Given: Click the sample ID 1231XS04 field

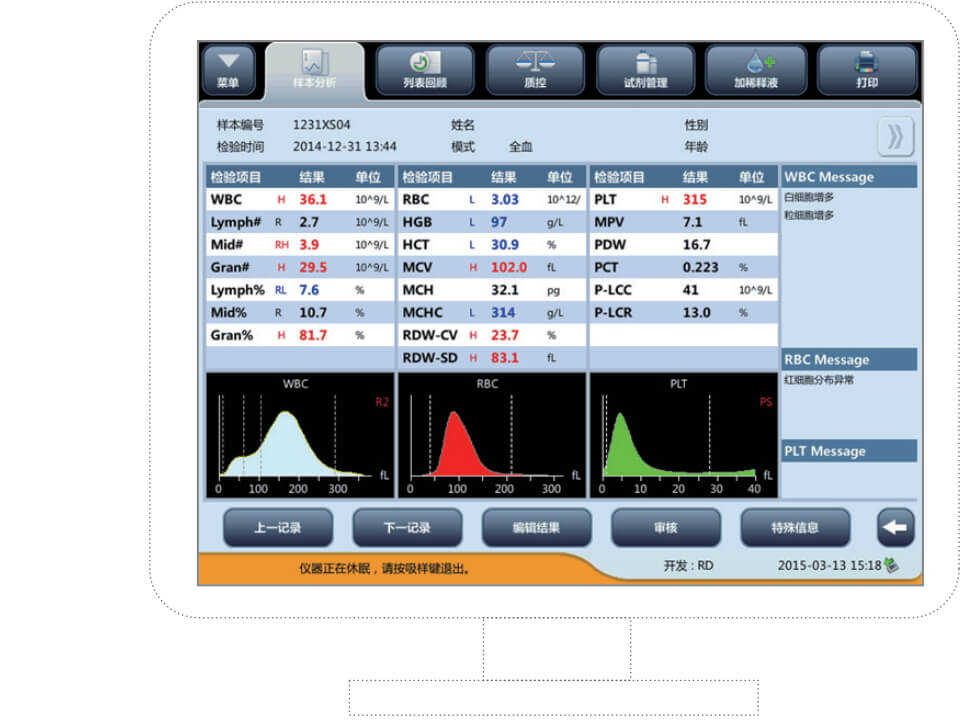Looking at the screenshot, I should click(x=322, y=125).
